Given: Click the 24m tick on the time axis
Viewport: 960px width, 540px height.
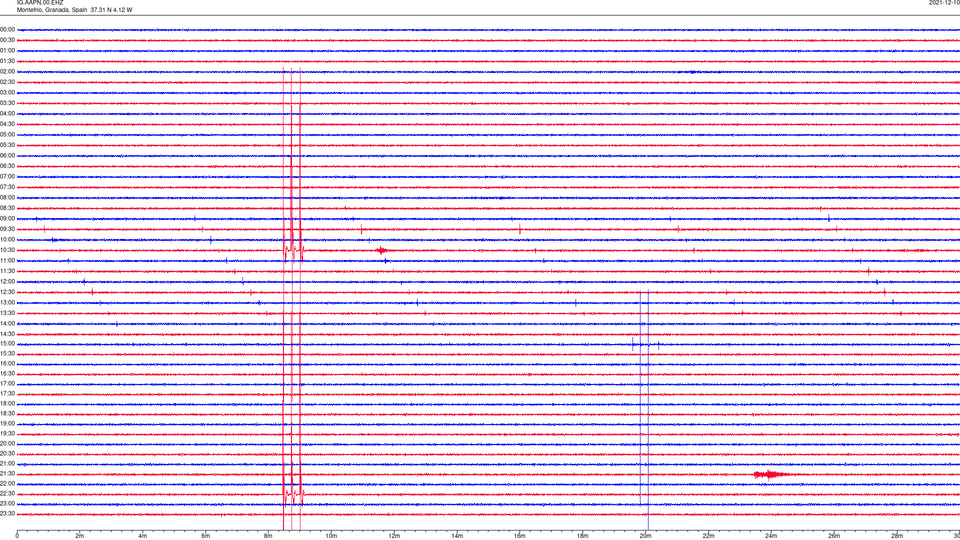Looking at the screenshot, I should [771, 536].
